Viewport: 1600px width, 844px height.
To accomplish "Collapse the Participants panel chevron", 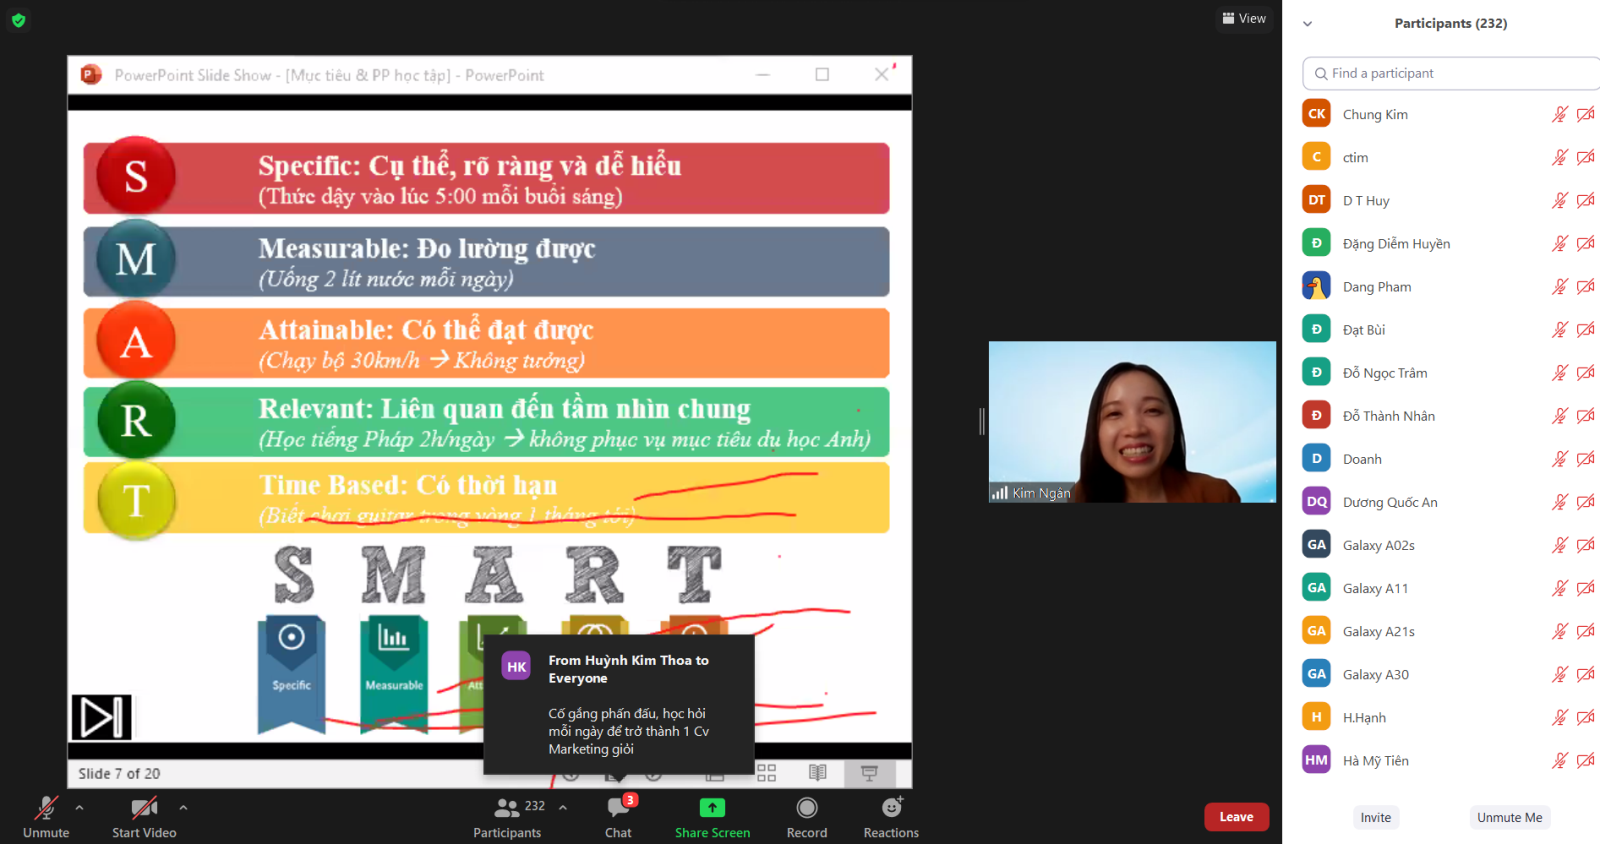I will (x=1307, y=24).
